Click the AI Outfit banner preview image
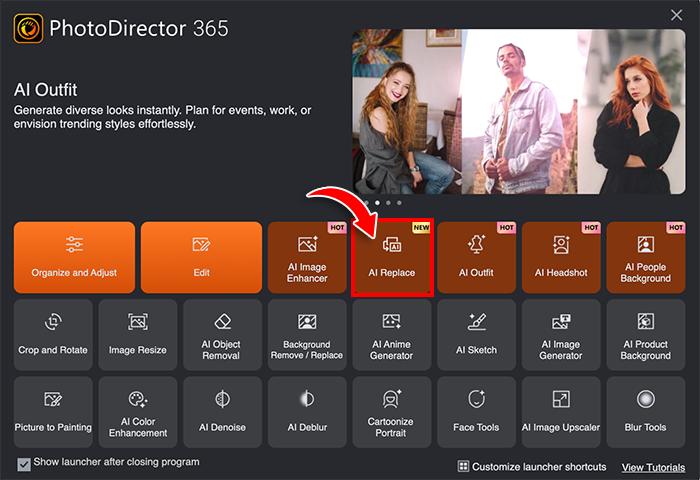The height and width of the screenshot is (480, 700). [x=518, y=110]
